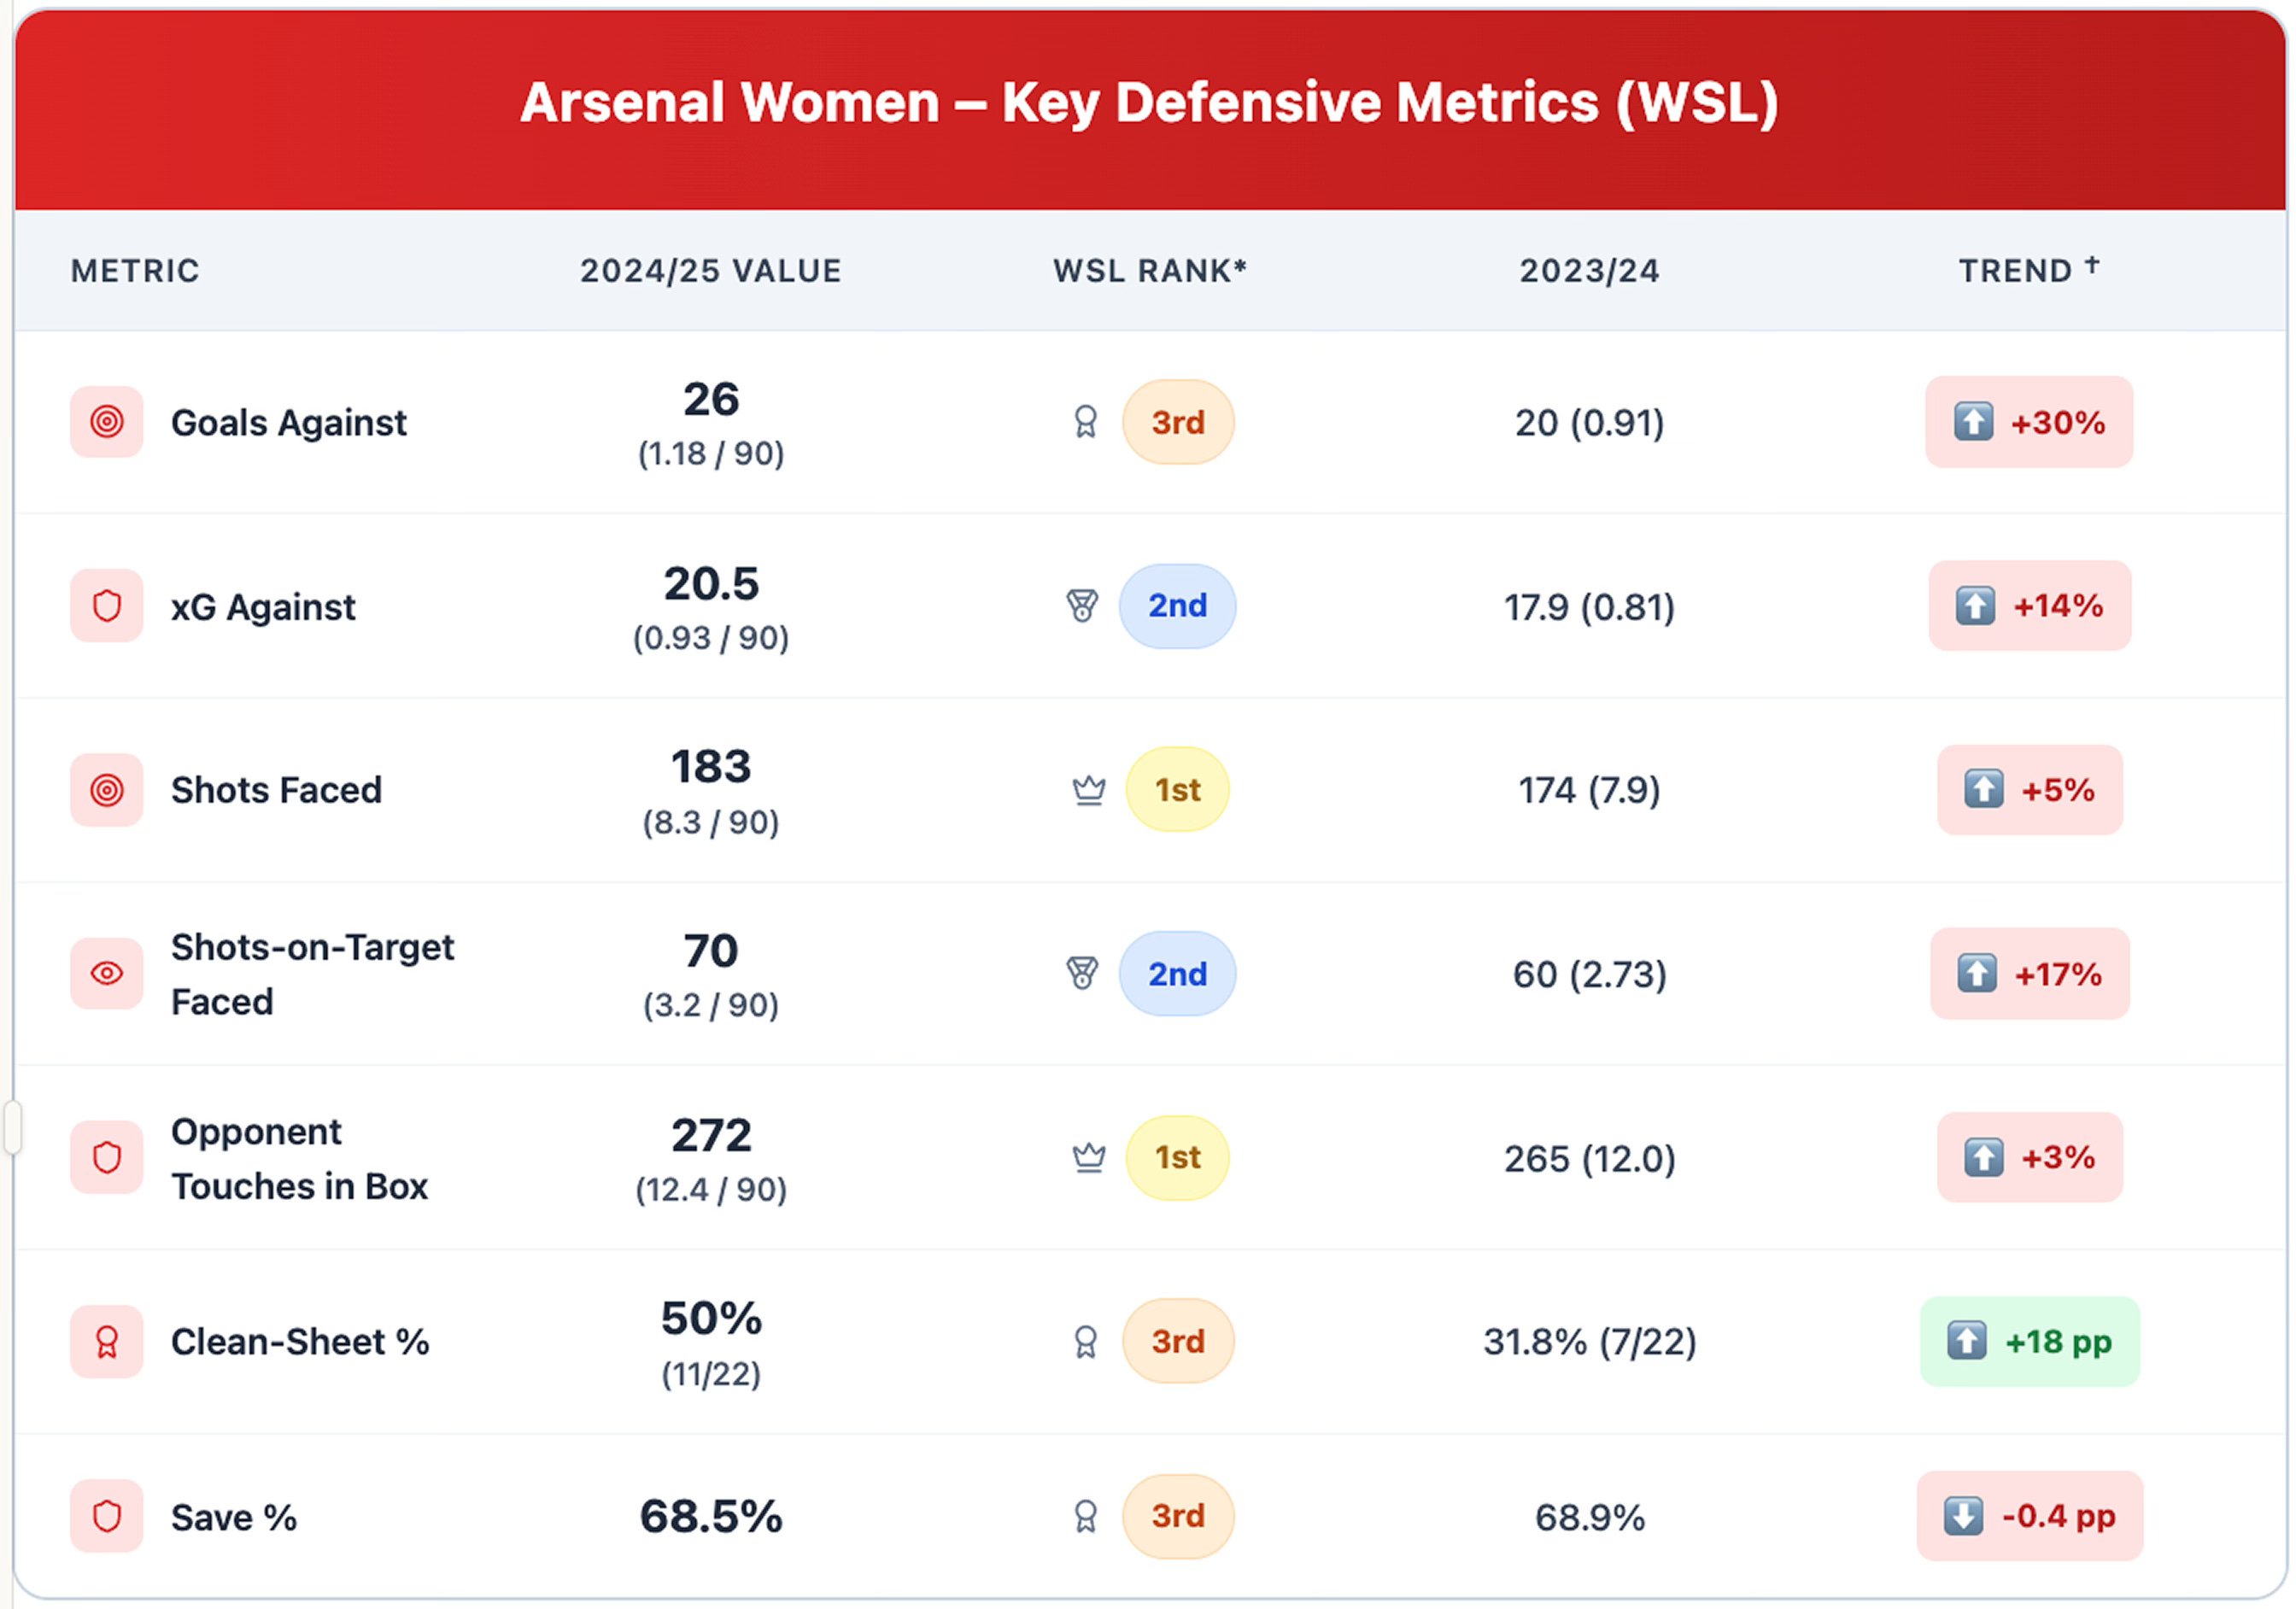Click the target icon beside Goals Against
2296x1609 pixels.
pyautogui.click(x=107, y=422)
